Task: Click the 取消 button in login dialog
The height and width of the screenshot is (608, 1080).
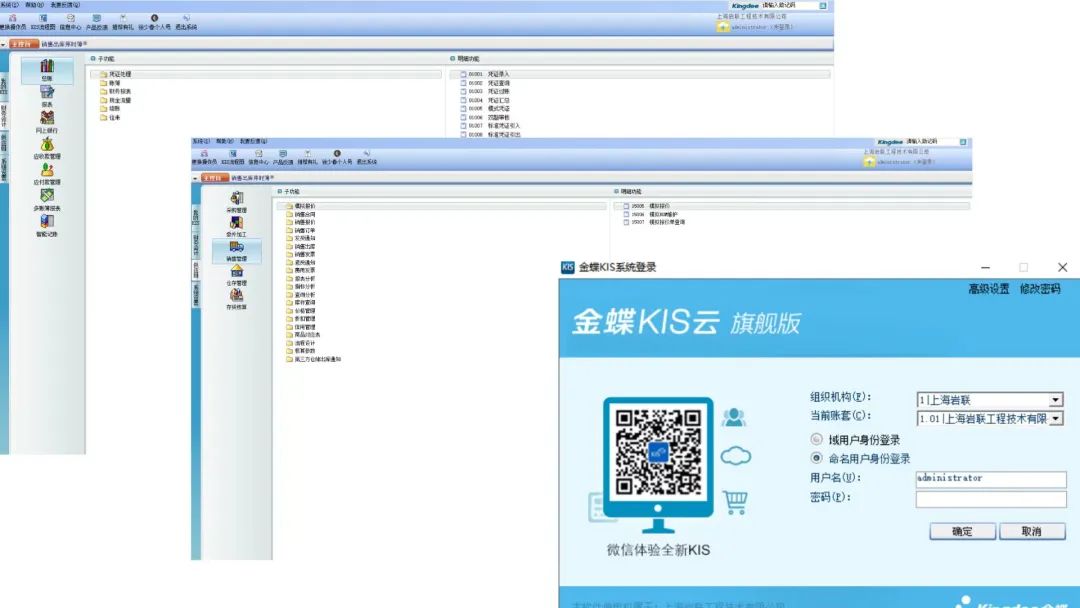Action: click(x=1032, y=531)
